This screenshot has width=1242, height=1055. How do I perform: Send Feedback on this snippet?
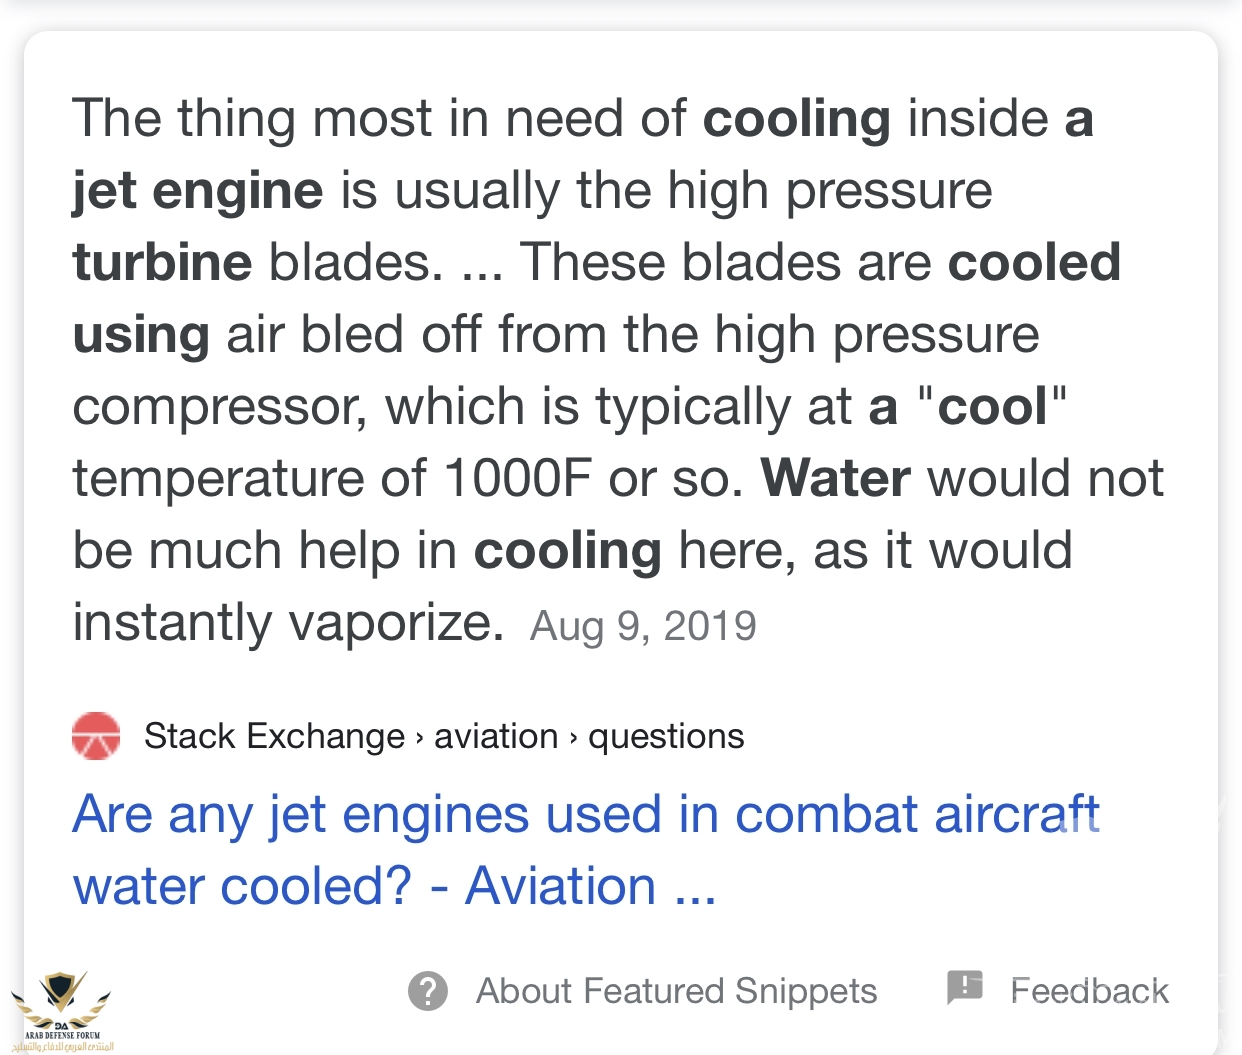coord(1089,991)
